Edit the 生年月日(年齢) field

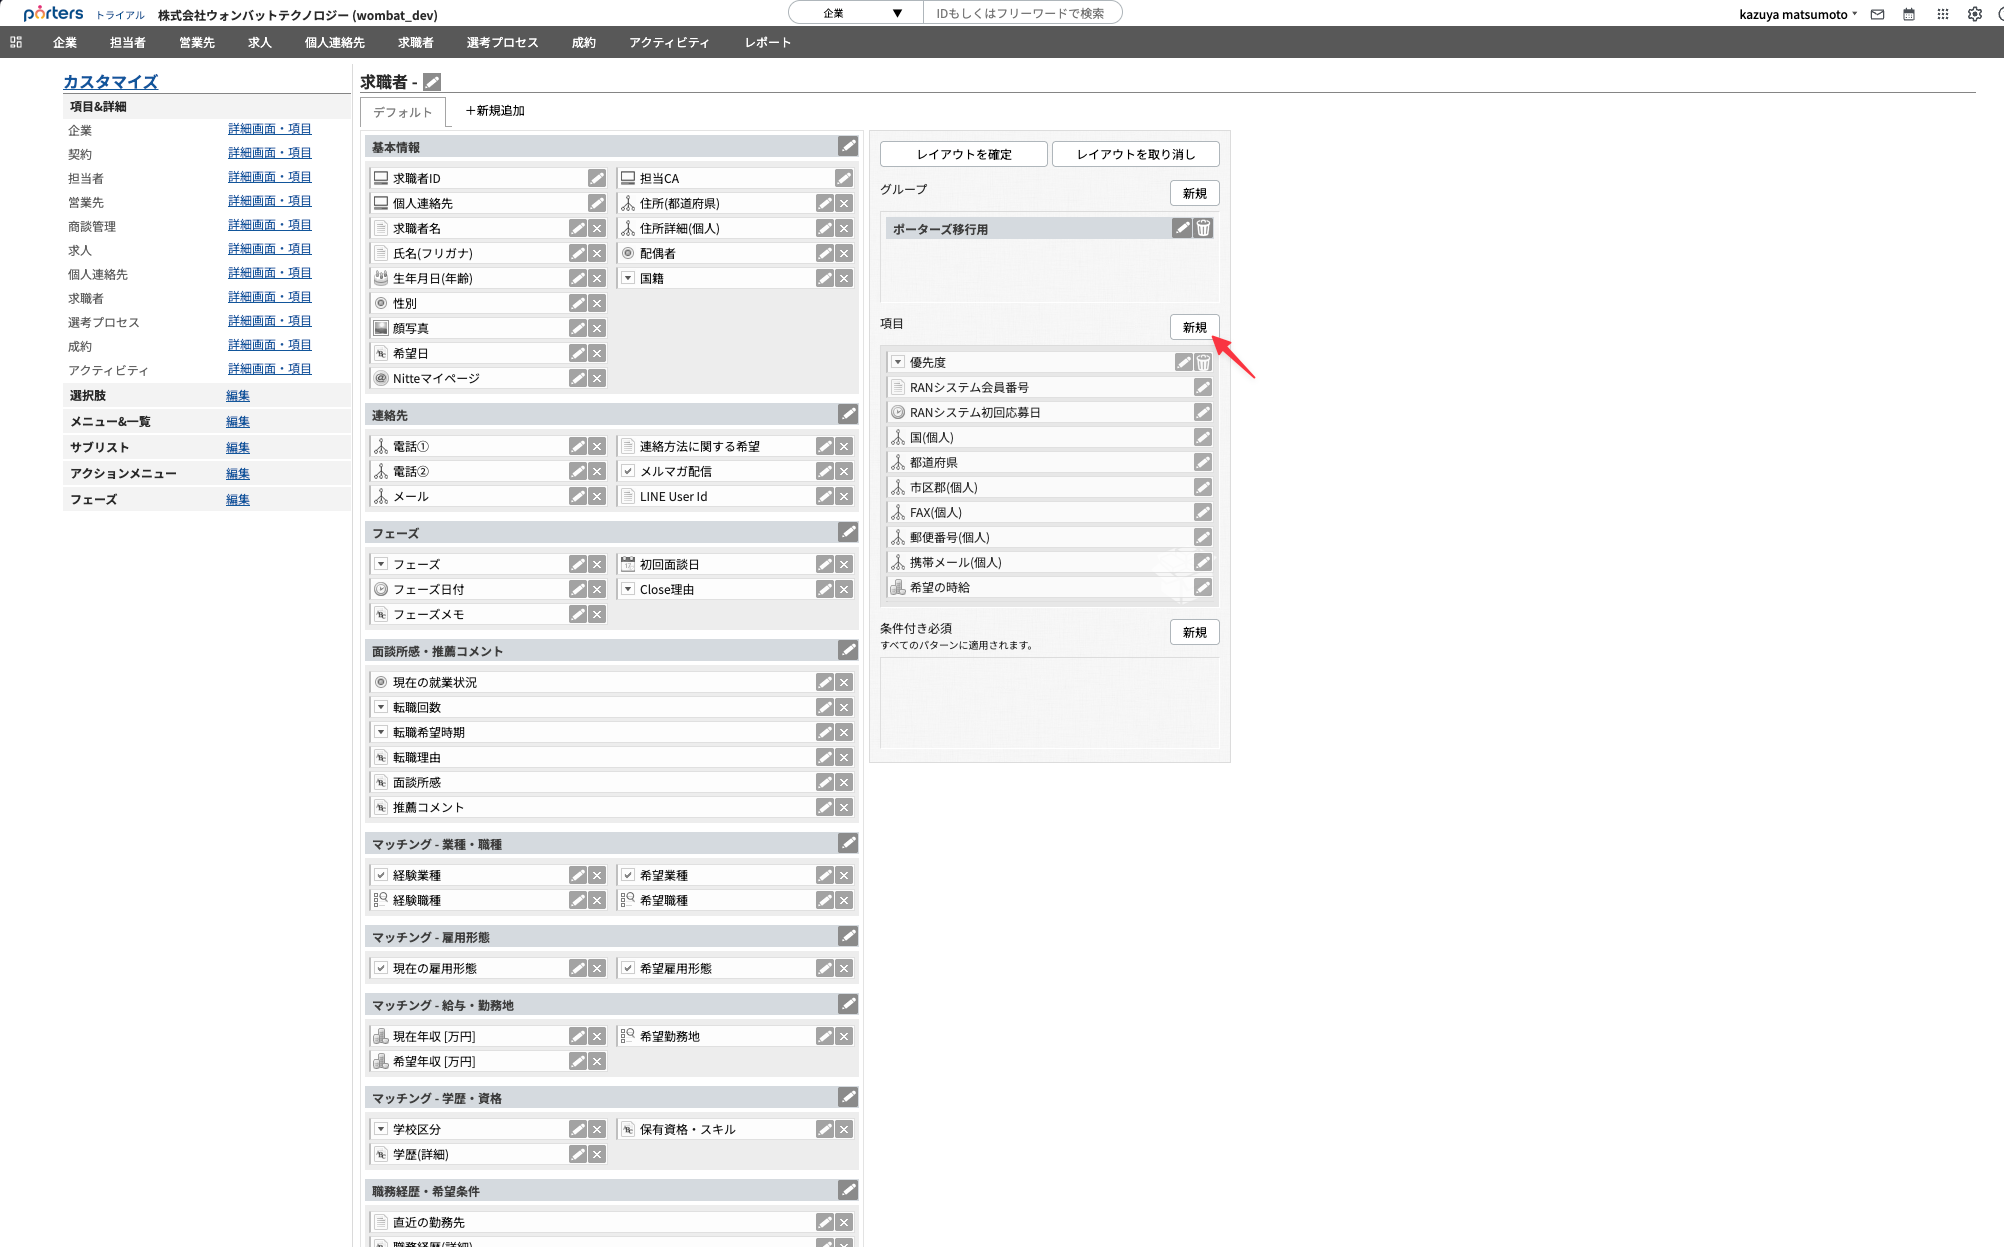pos(578,278)
